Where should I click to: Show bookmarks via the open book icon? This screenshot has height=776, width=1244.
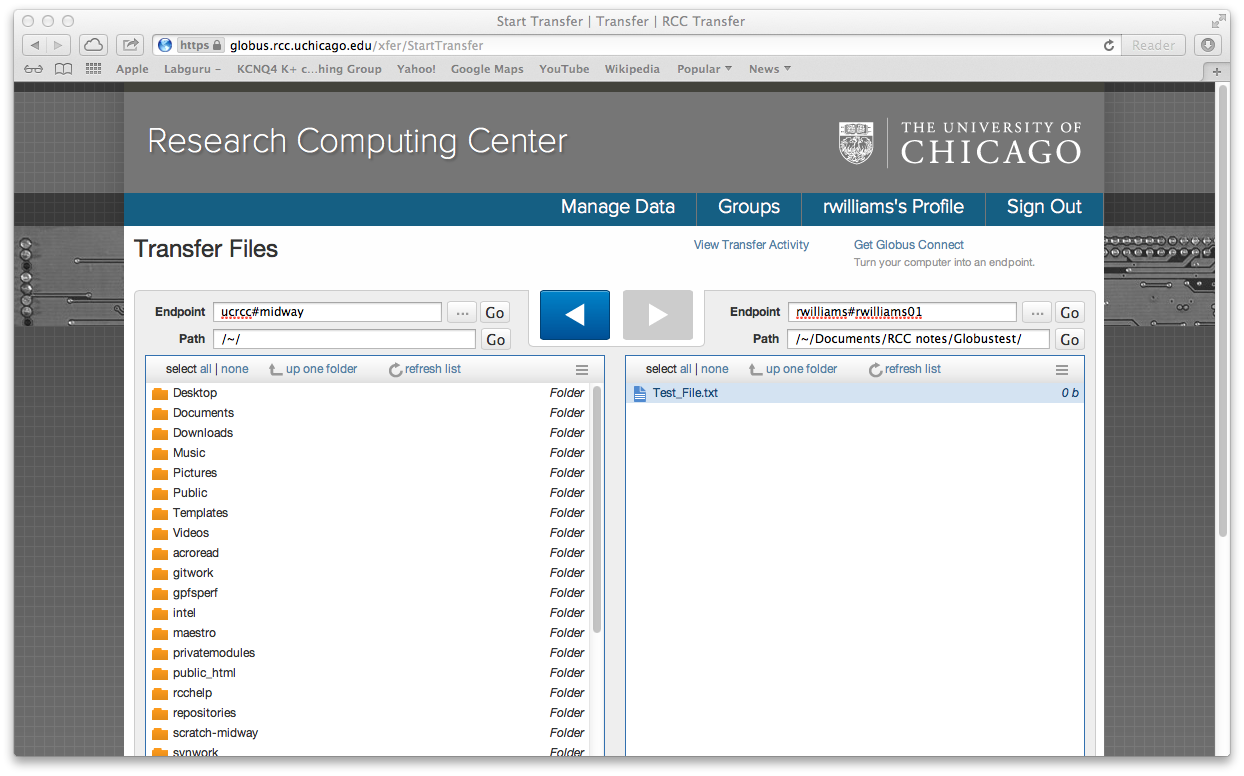tap(63, 69)
